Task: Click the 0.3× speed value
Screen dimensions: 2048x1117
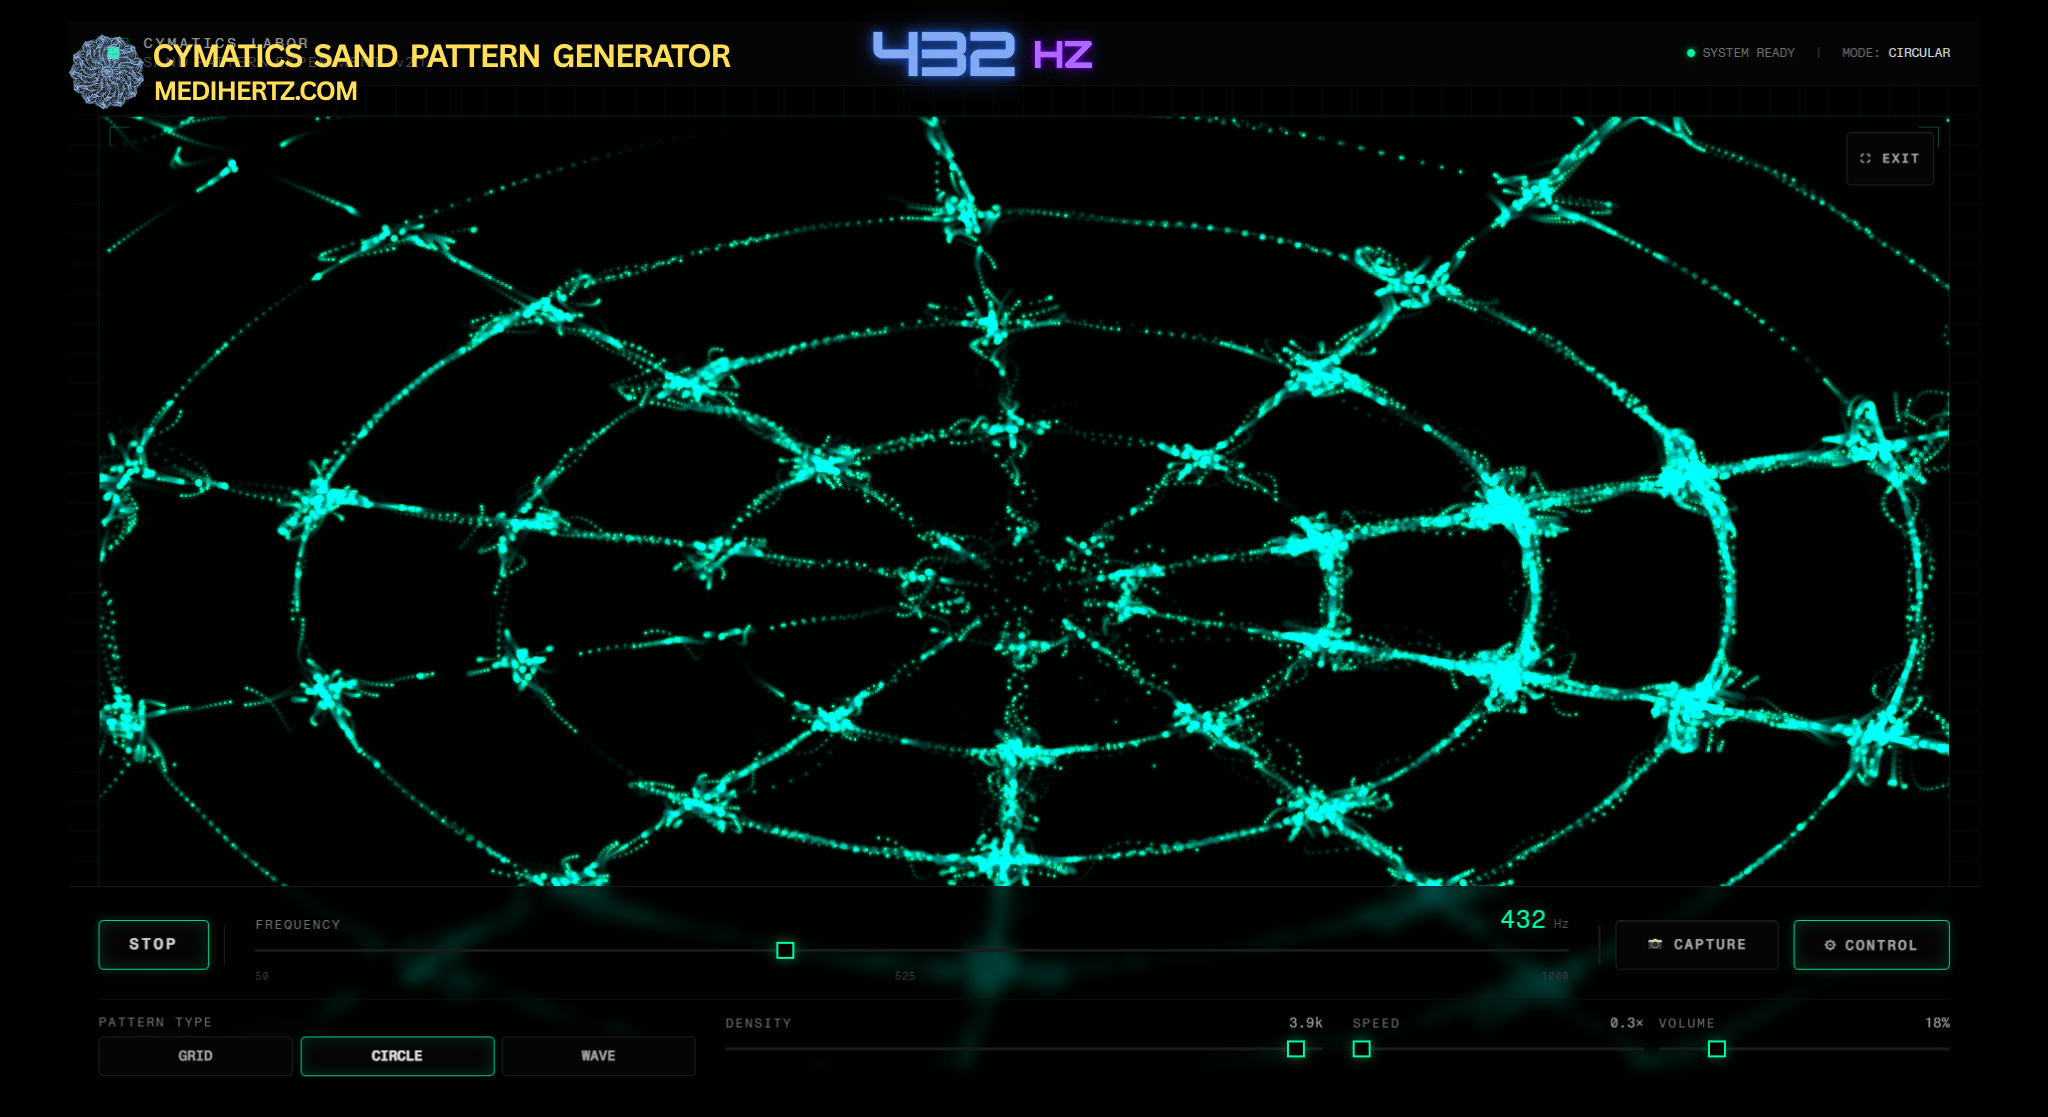Action: pos(1626,1022)
